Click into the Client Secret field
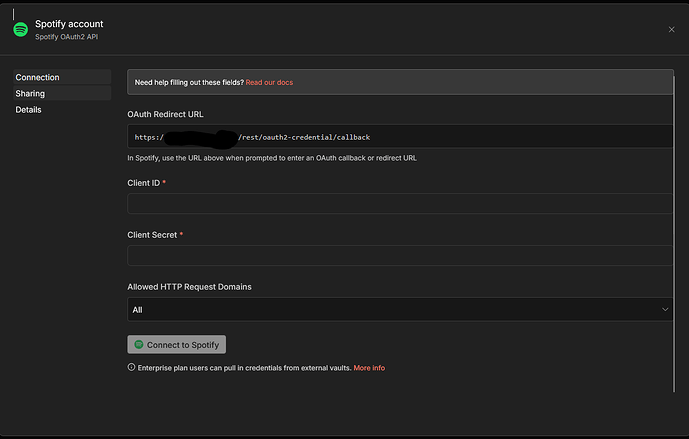The height and width of the screenshot is (439, 689). click(x=400, y=256)
